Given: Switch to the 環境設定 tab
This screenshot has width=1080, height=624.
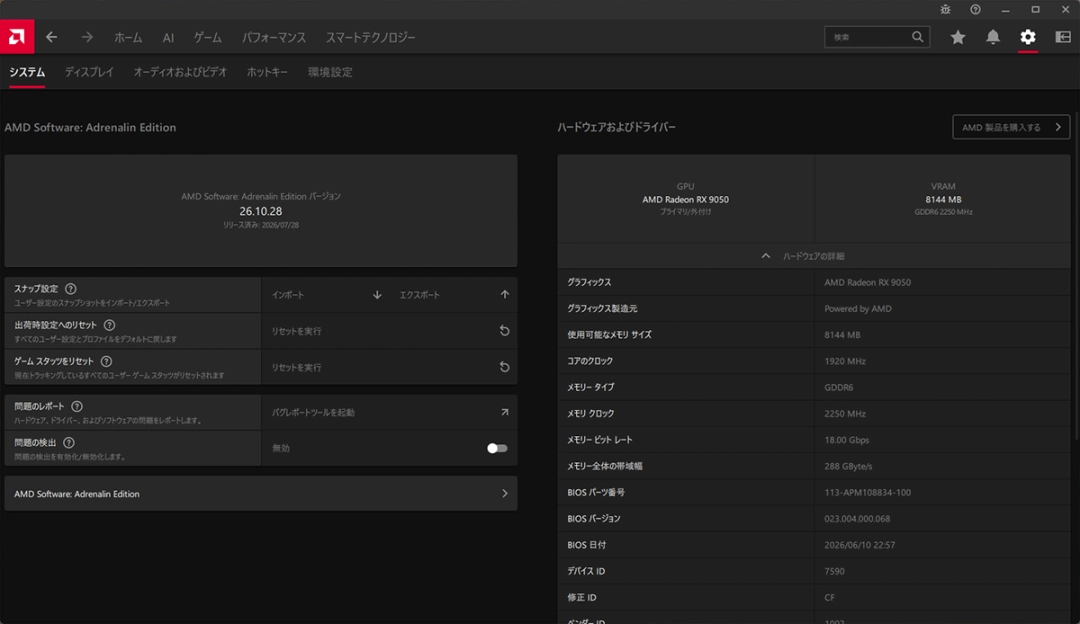Looking at the screenshot, I should 330,72.
